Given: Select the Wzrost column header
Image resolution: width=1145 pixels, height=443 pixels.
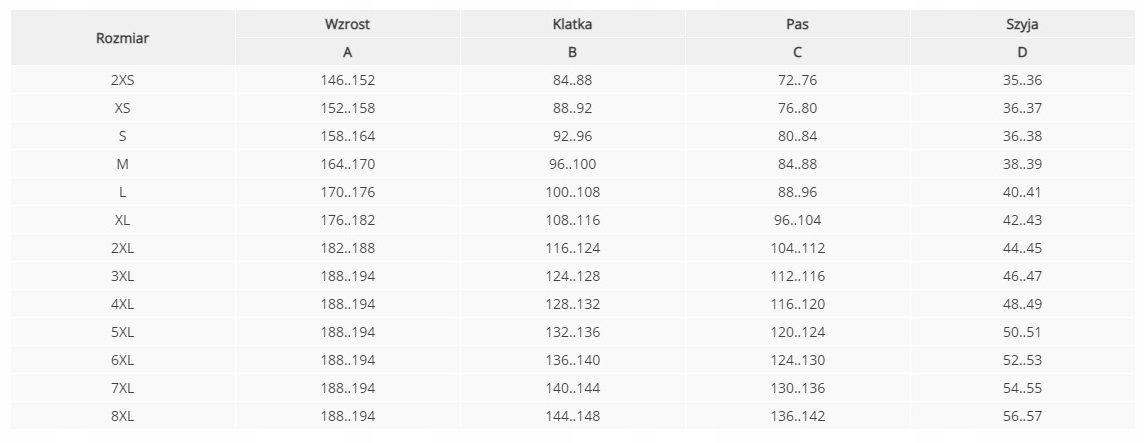Looking at the screenshot, I should [348, 24].
